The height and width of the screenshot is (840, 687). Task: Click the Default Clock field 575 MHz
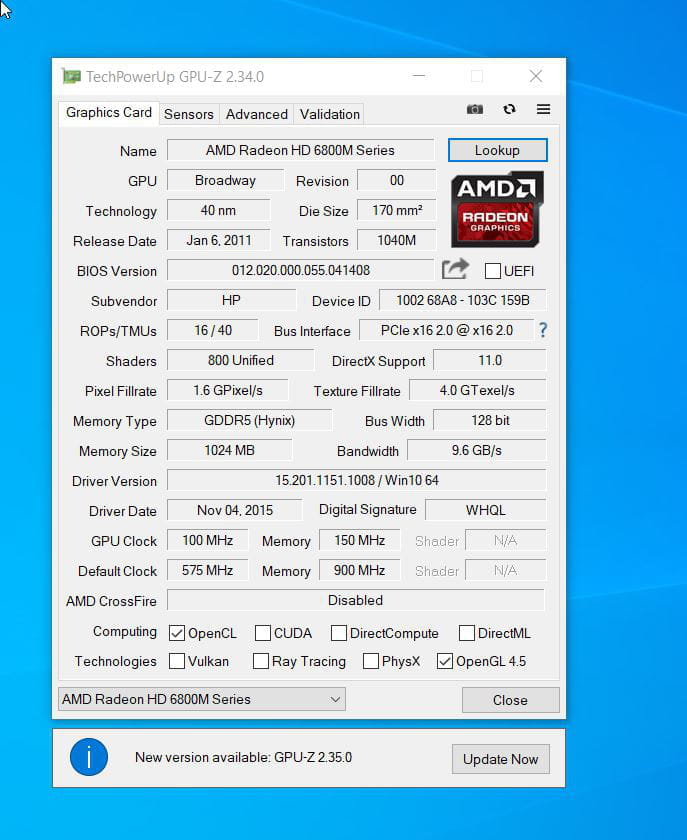(x=208, y=570)
